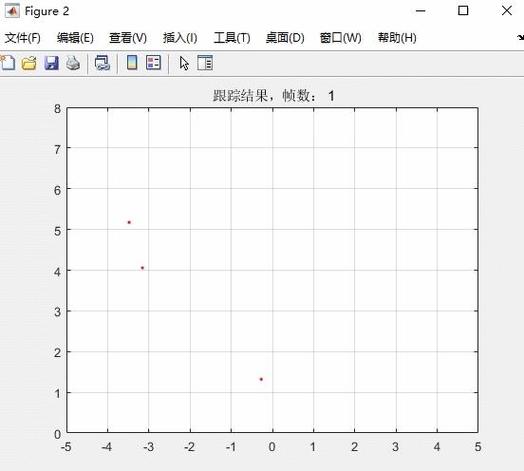
Task: Click the x-axis tick label -5
Action: [66, 447]
